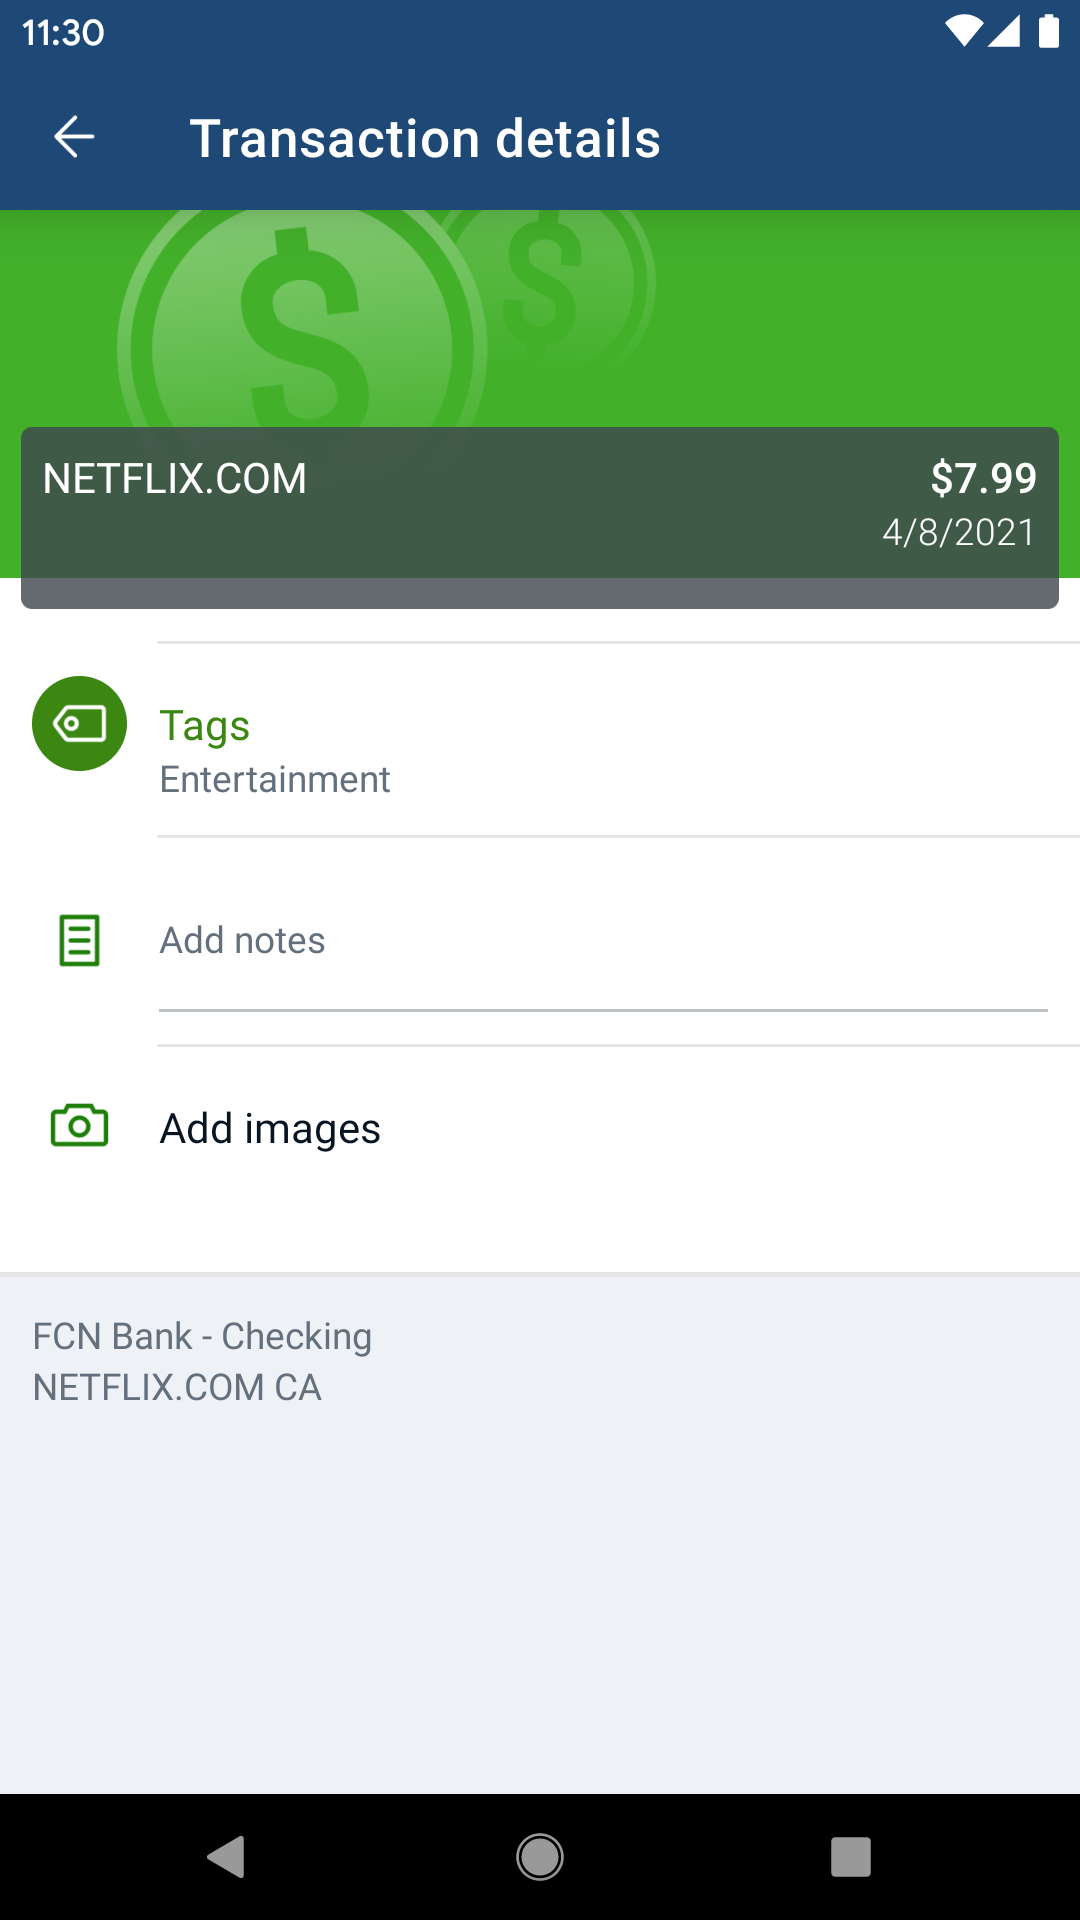This screenshot has width=1080, height=1920.
Task: Tap the NETFLIX.COM merchant name
Action: (x=175, y=479)
